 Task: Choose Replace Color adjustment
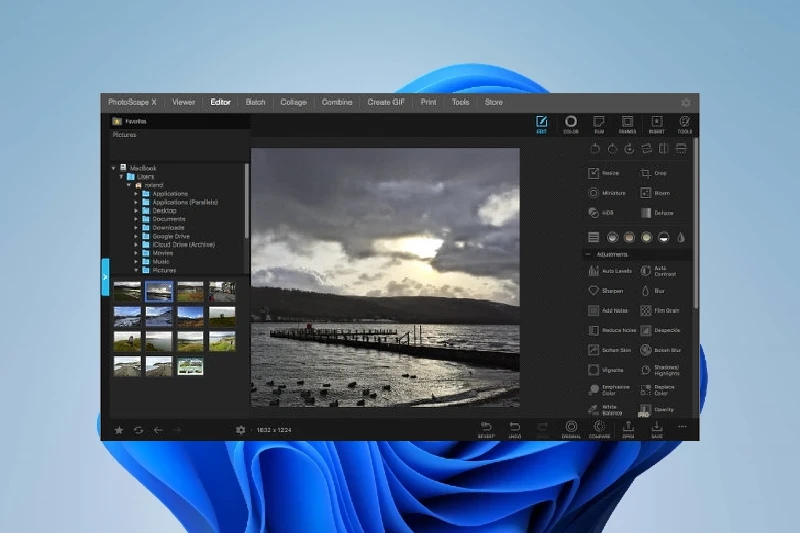(658, 390)
